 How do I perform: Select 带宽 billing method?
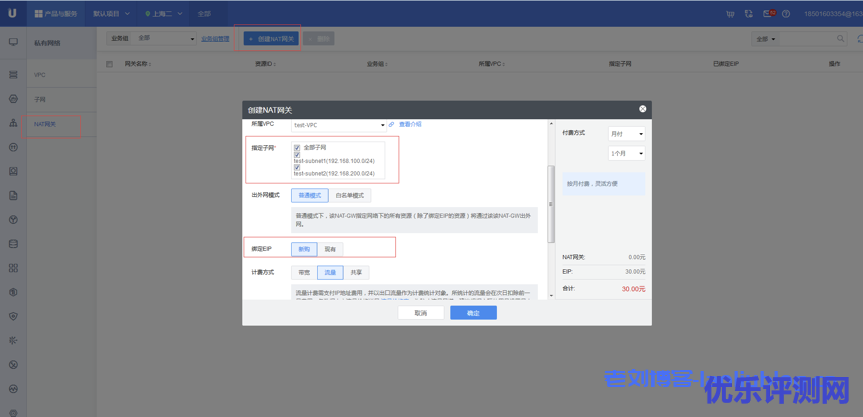point(304,272)
